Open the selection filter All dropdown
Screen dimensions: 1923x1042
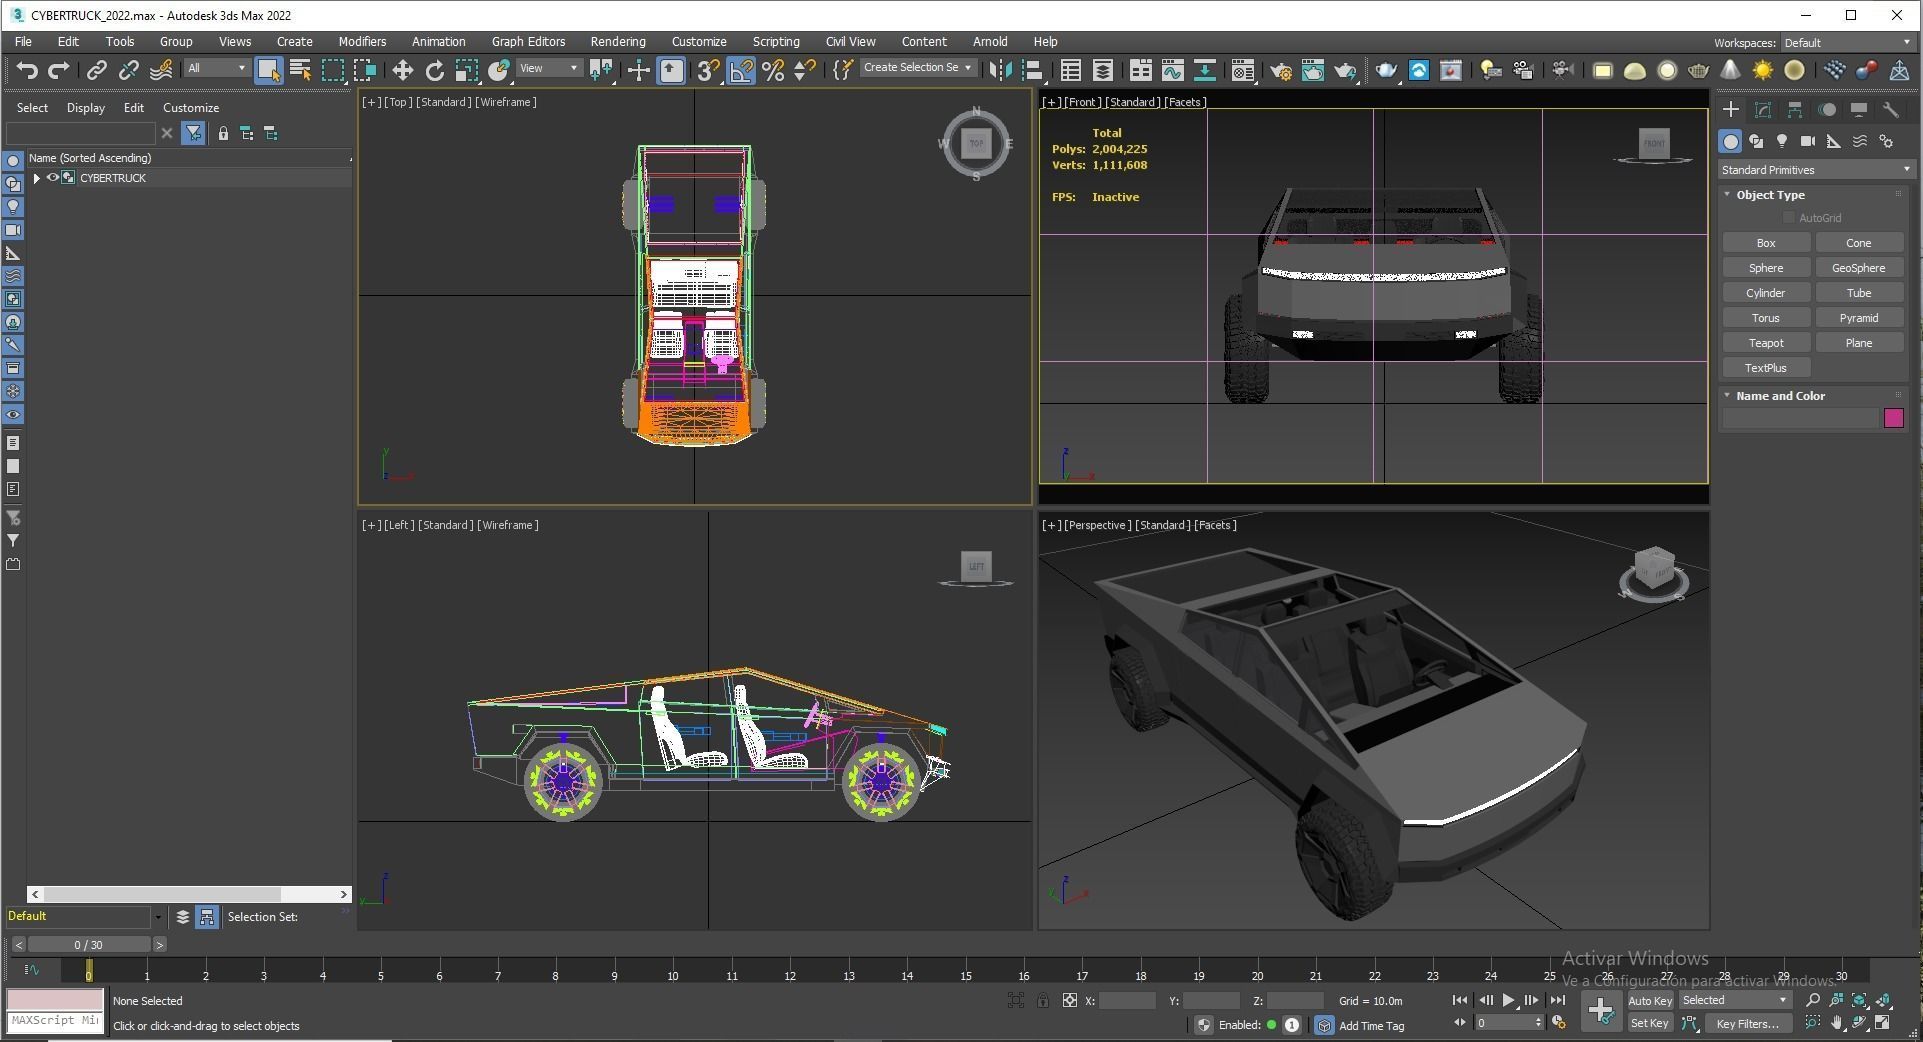[x=216, y=68]
